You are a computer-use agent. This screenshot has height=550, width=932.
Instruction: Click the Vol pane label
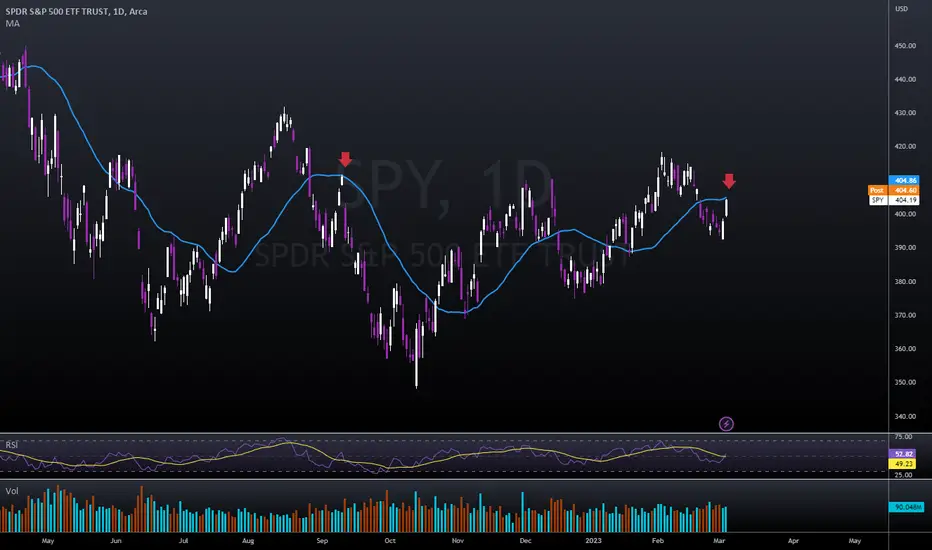click(x=12, y=491)
